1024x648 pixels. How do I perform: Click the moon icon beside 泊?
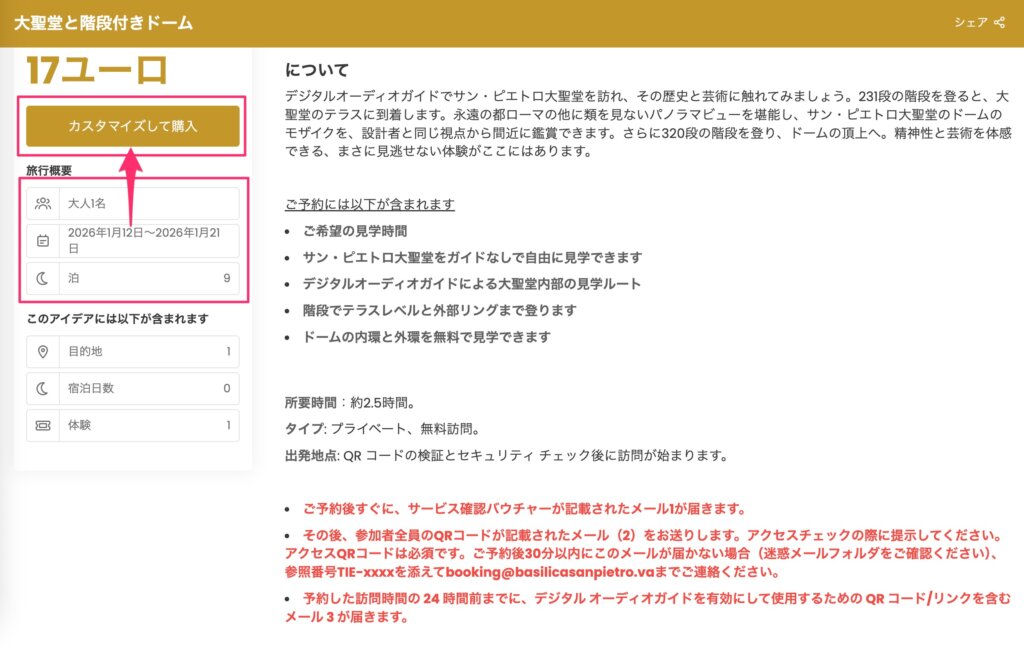[x=43, y=279]
